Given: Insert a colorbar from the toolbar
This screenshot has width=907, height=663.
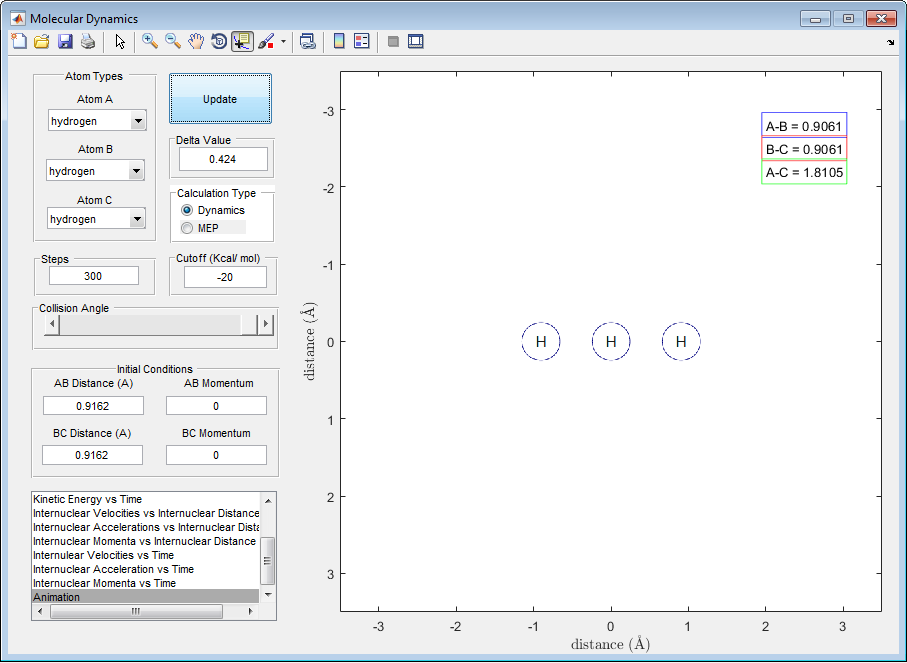Looking at the screenshot, I should coord(339,41).
